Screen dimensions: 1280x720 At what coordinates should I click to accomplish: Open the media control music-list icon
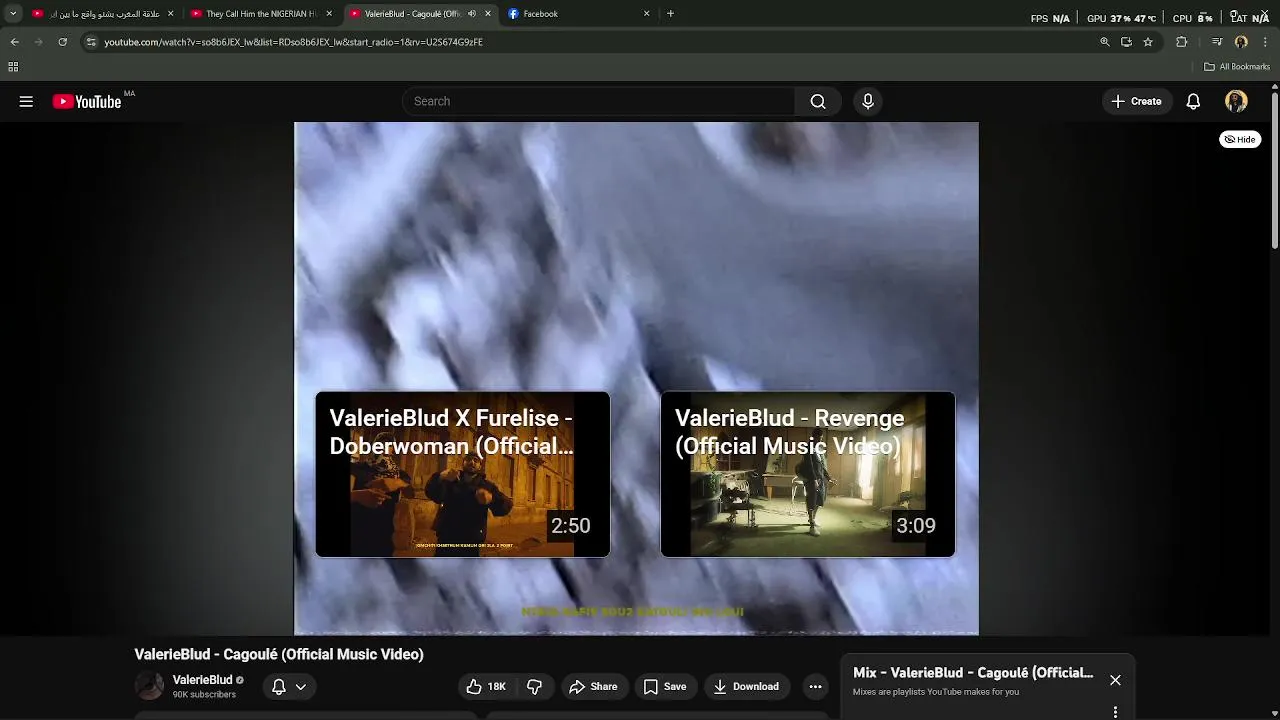click(x=1217, y=42)
